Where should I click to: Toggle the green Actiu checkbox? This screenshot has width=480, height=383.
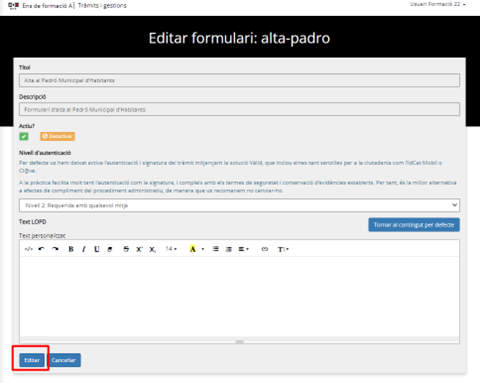click(24, 136)
